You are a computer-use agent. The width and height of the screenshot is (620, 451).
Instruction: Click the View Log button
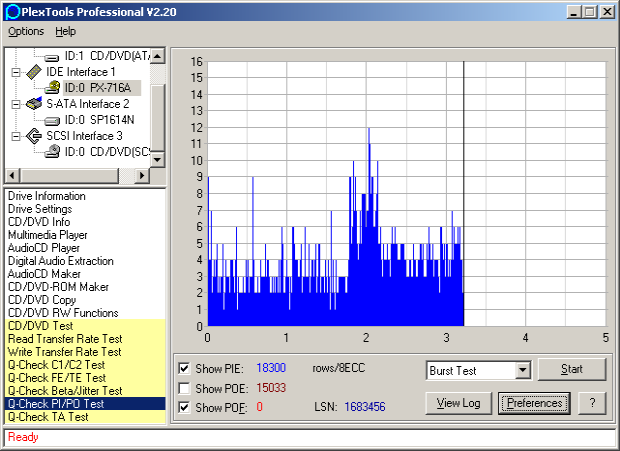pos(458,403)
